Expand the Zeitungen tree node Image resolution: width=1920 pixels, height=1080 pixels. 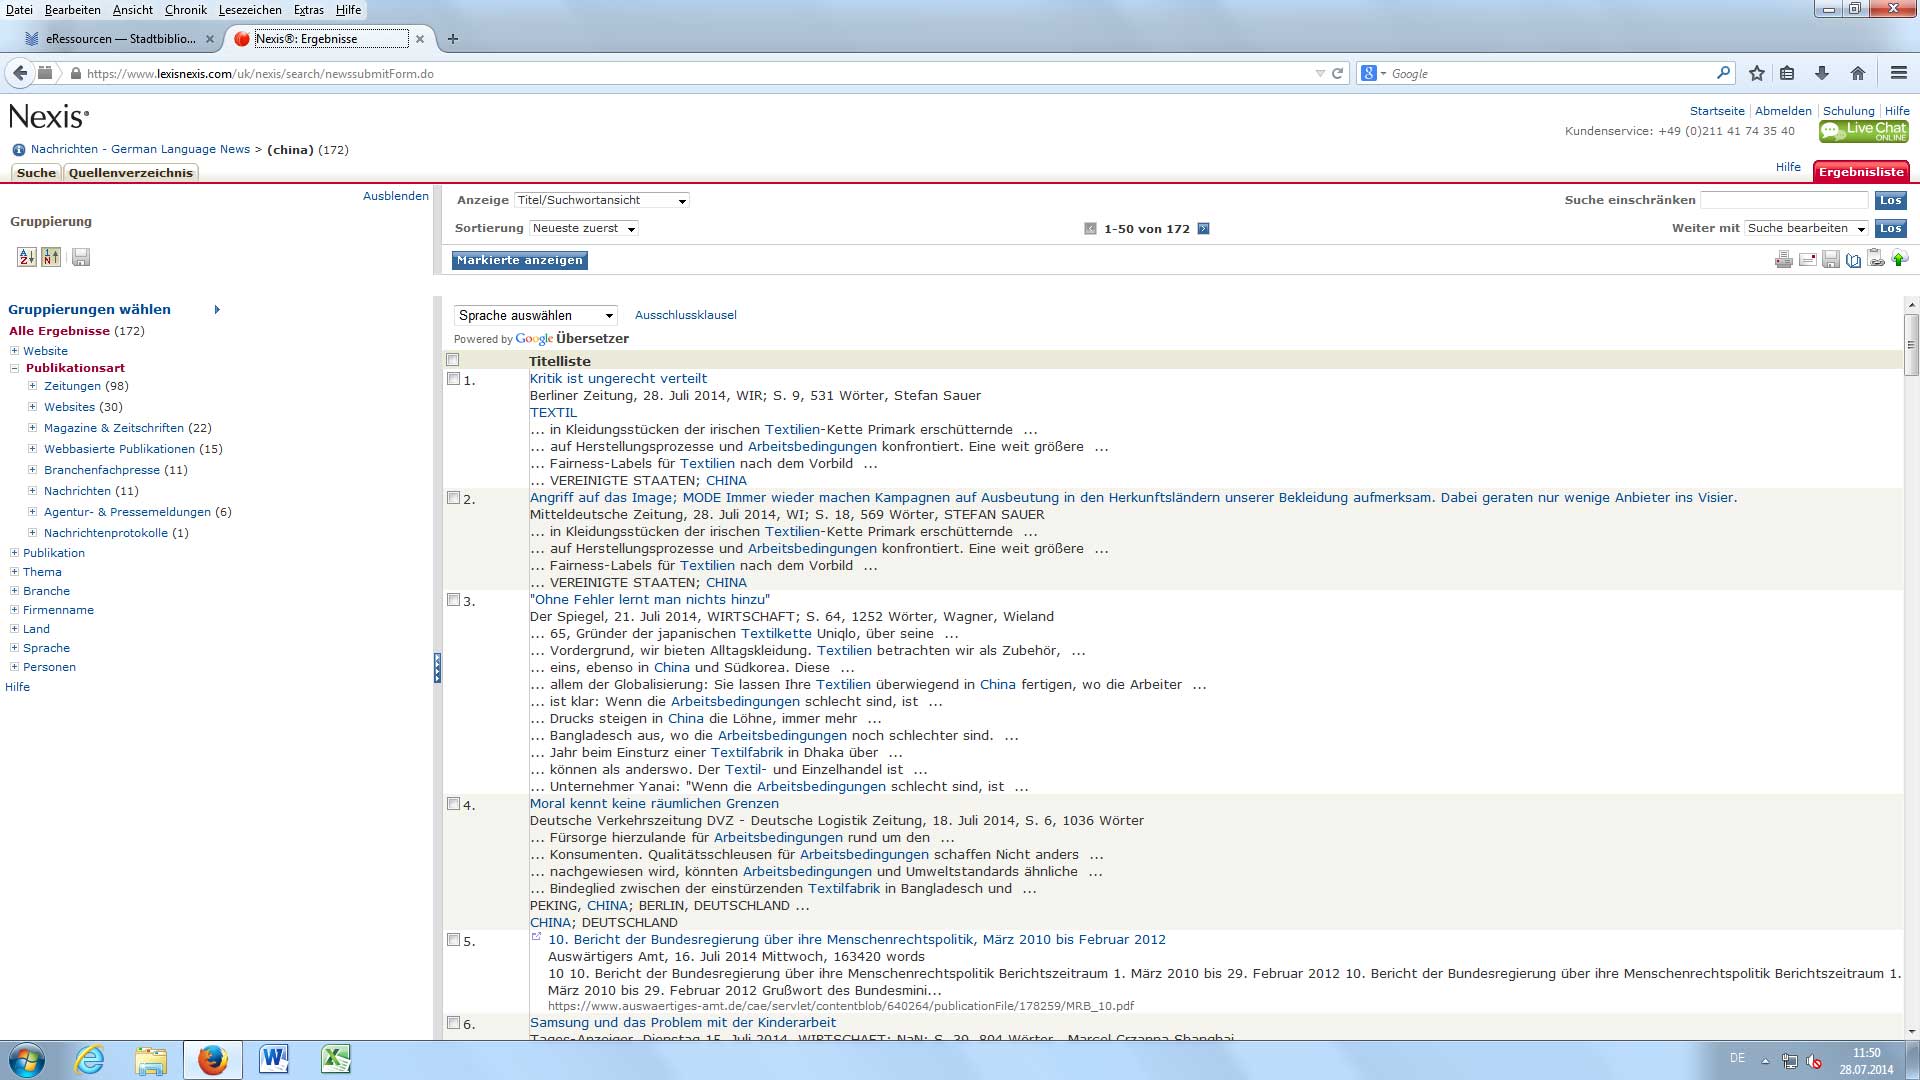(32, 386)
